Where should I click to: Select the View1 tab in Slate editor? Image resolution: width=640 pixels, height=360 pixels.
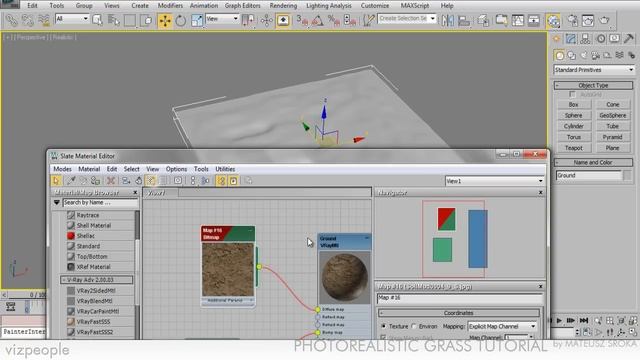coord(160,193)
